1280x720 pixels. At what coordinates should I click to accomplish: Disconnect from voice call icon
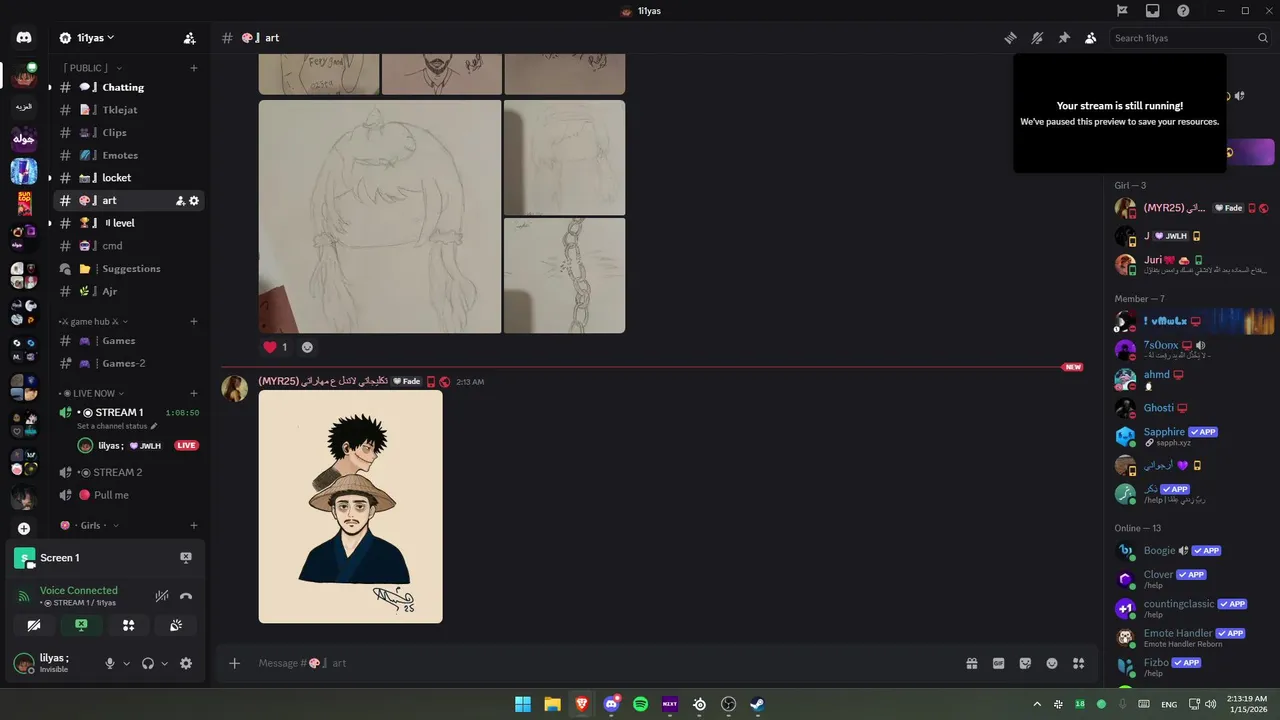(185, 596)
